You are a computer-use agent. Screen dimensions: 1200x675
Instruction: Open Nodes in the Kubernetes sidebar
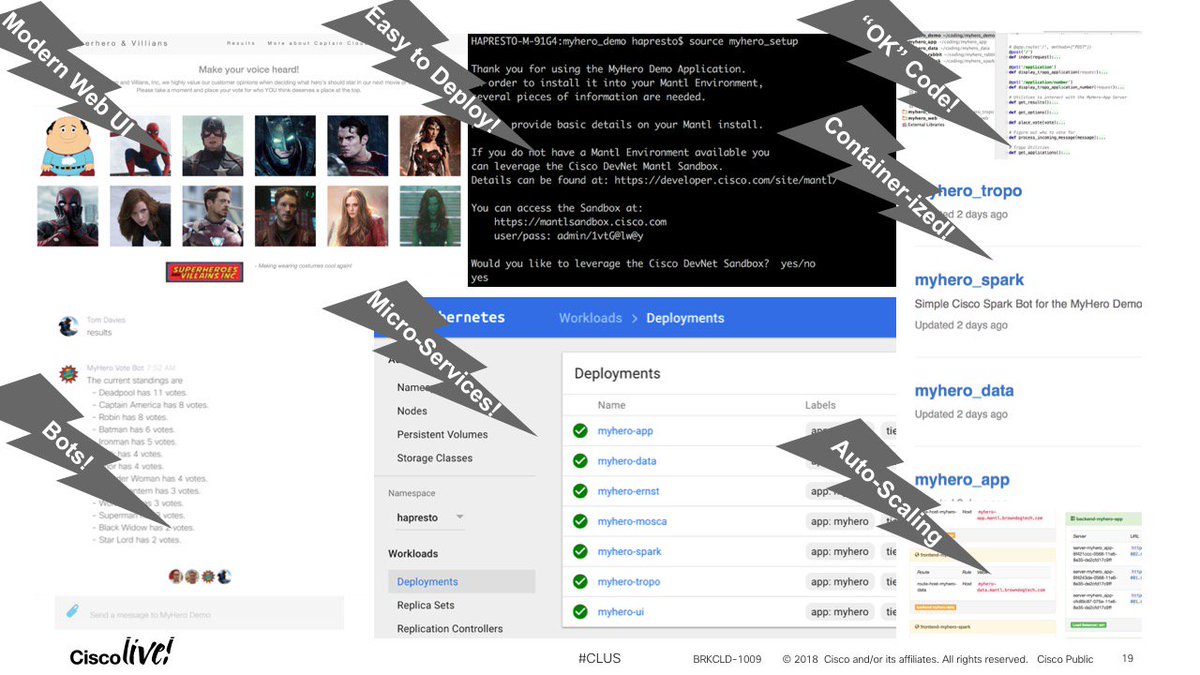pos(412,411)
